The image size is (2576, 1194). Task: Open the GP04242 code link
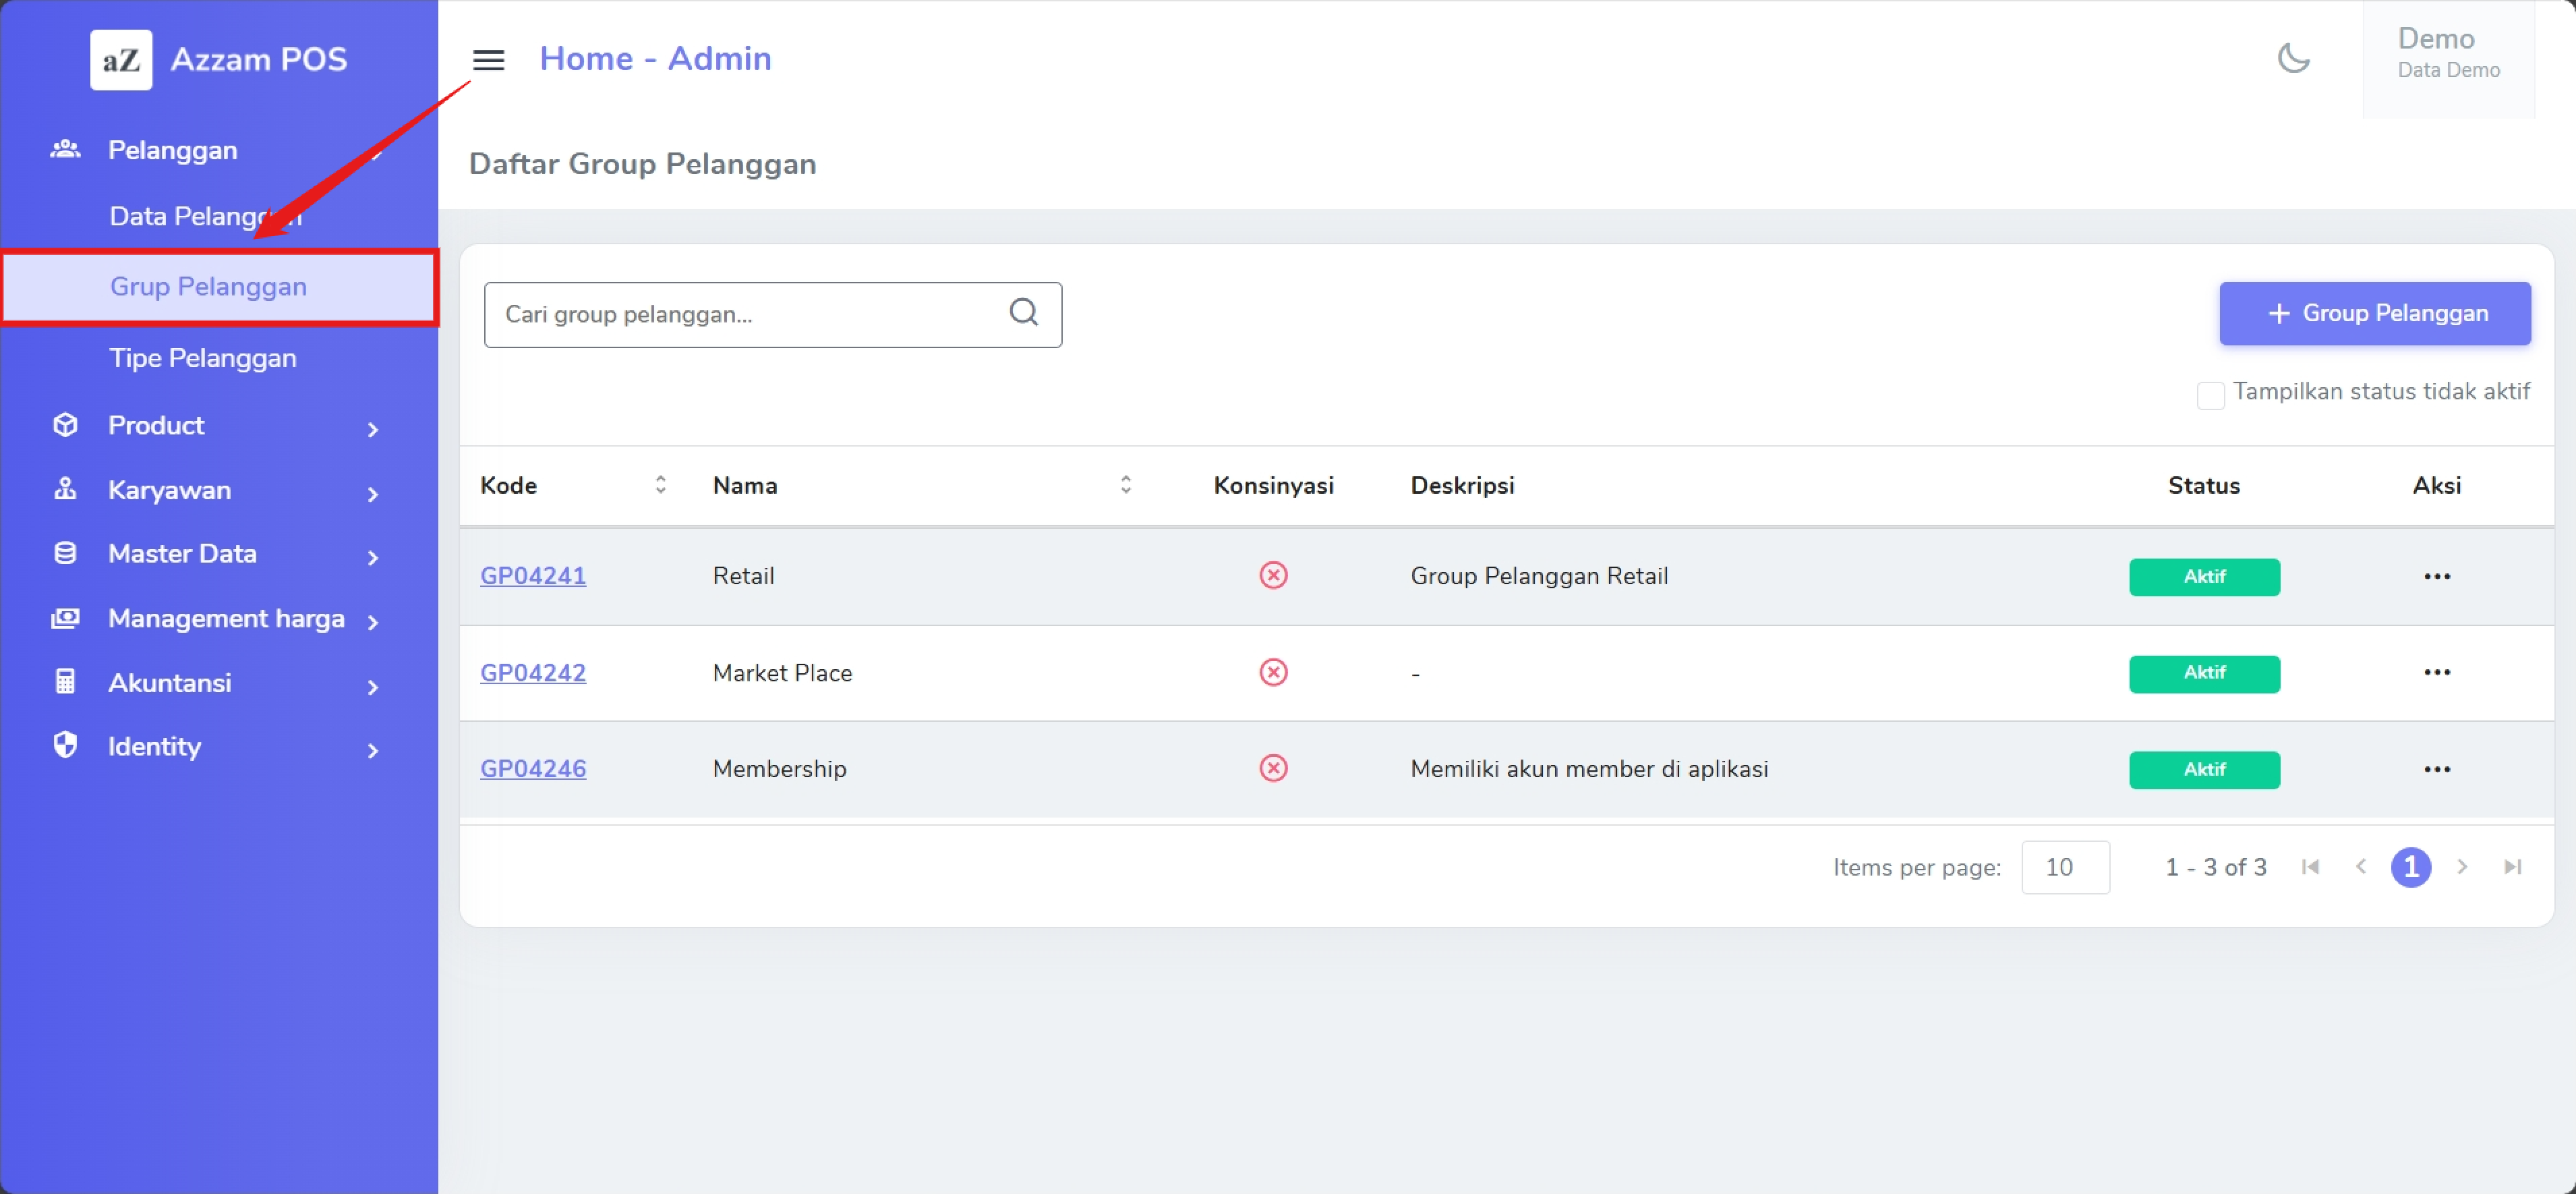point(533,673)
